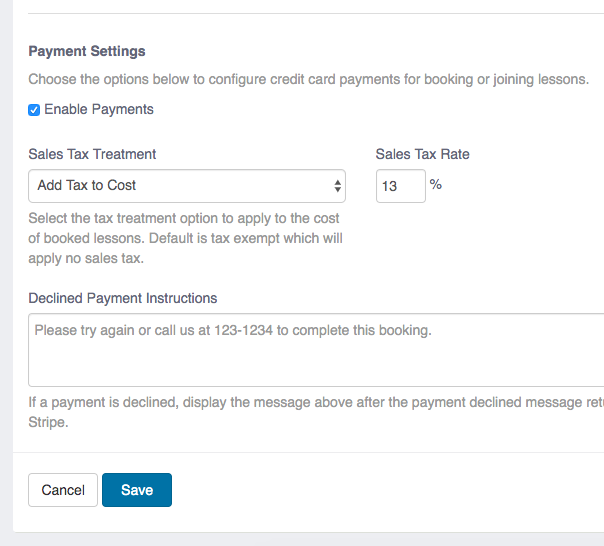Click the up-down arrows on the tax treatment select
This screenshot has width=604, height=546.
pos(337,186)
